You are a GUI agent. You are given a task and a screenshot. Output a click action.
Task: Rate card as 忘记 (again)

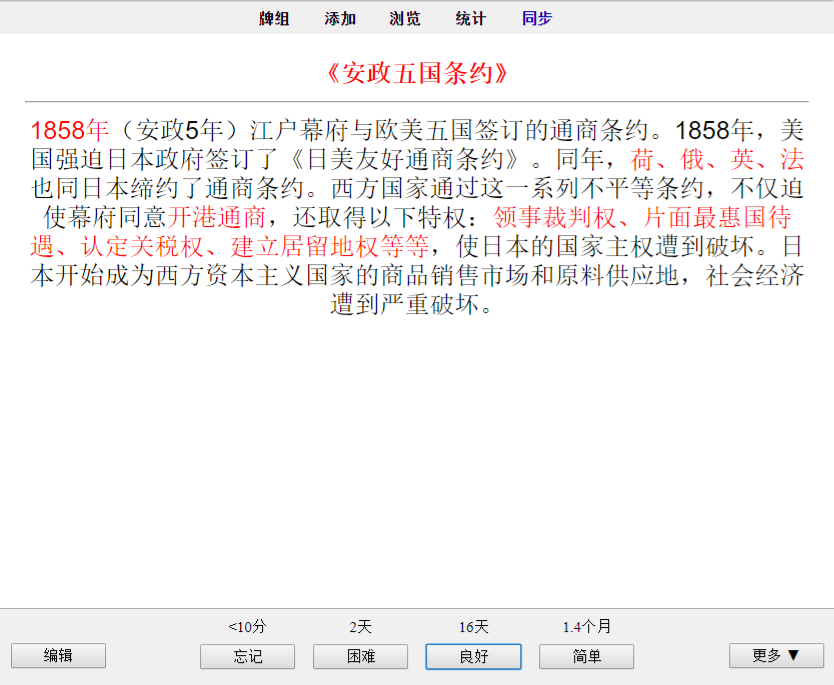pyautogui.click(x=247, y=656)
